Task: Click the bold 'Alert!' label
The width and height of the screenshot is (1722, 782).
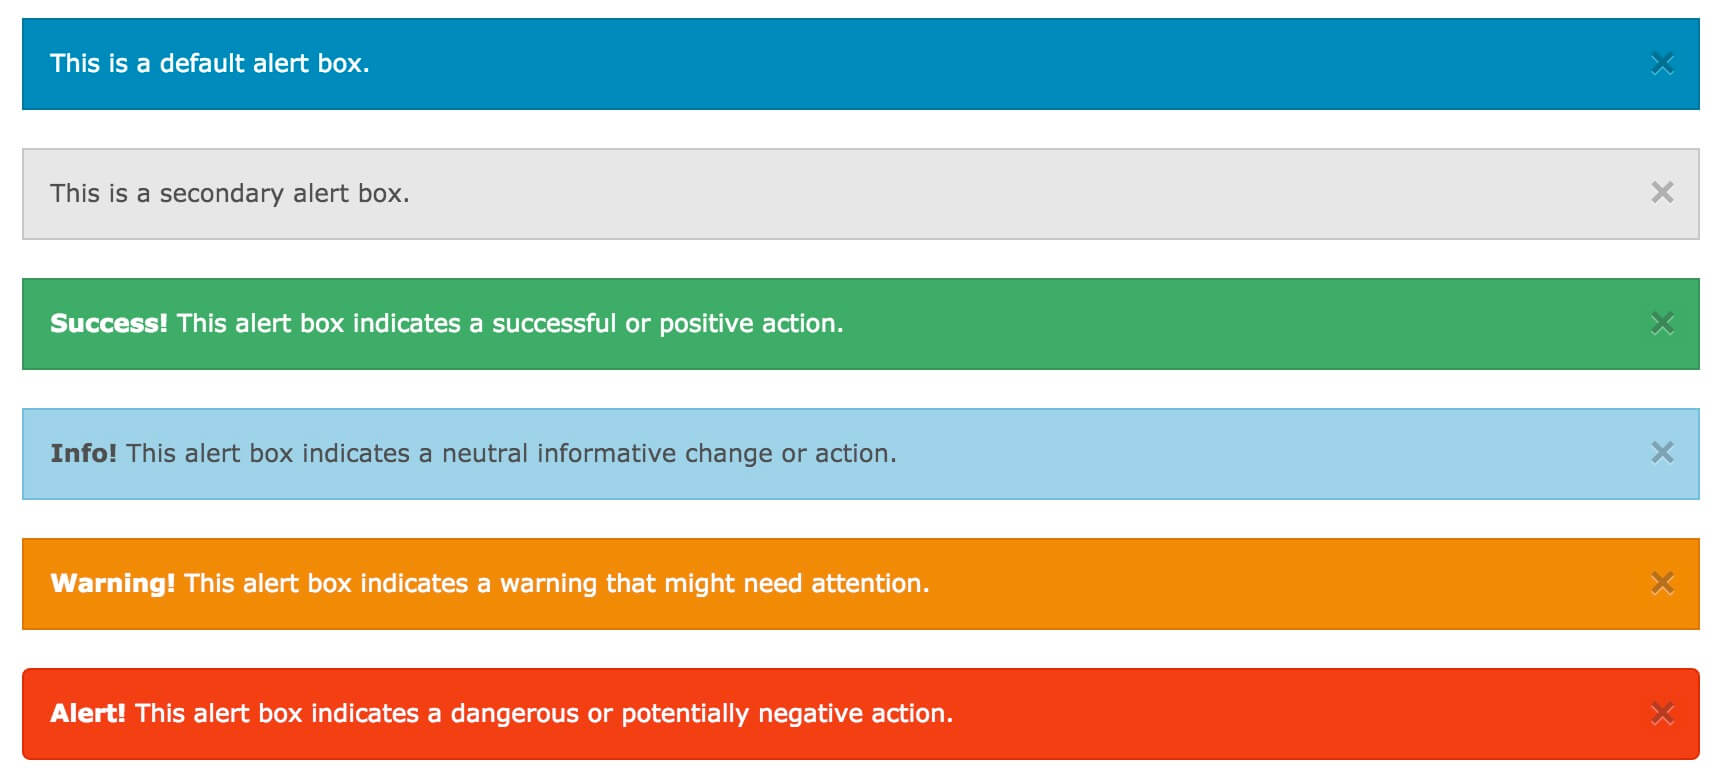Action: click(x=88, y=714)
